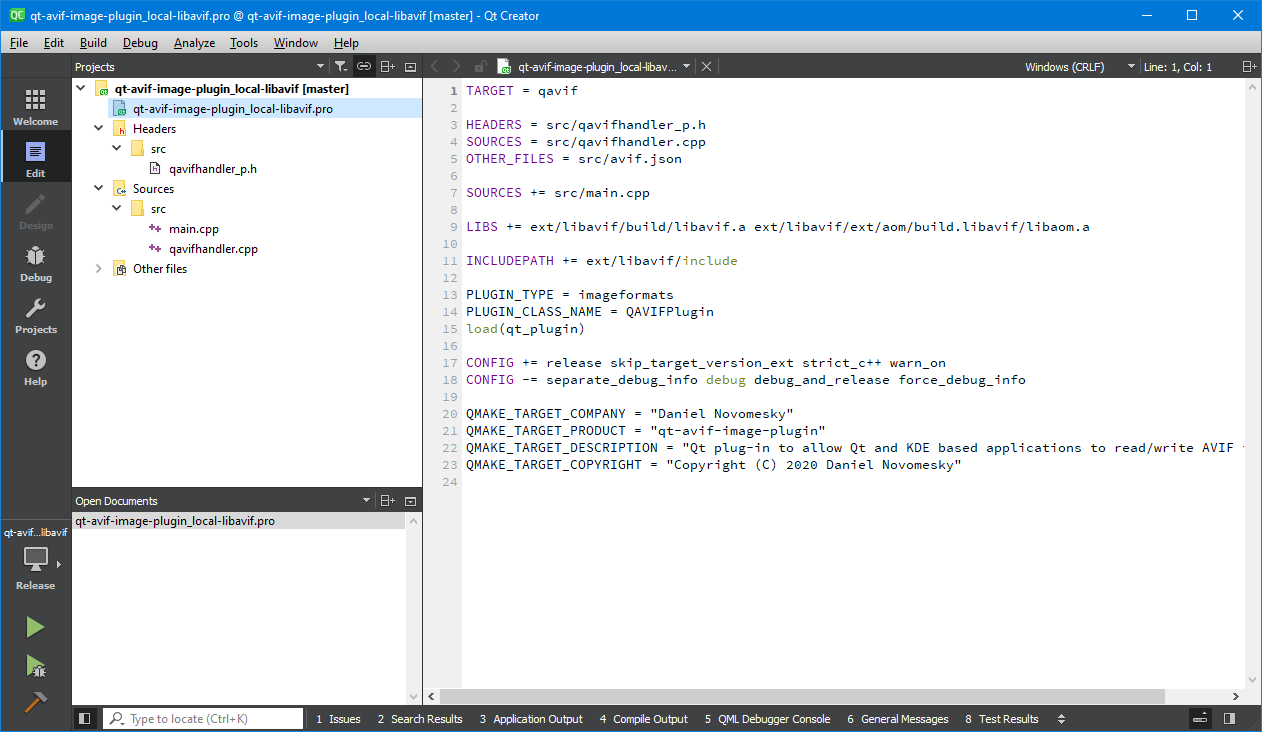Close the Open Documents panel
This screenshot has height=732, width=1262.
coord(410,501)
